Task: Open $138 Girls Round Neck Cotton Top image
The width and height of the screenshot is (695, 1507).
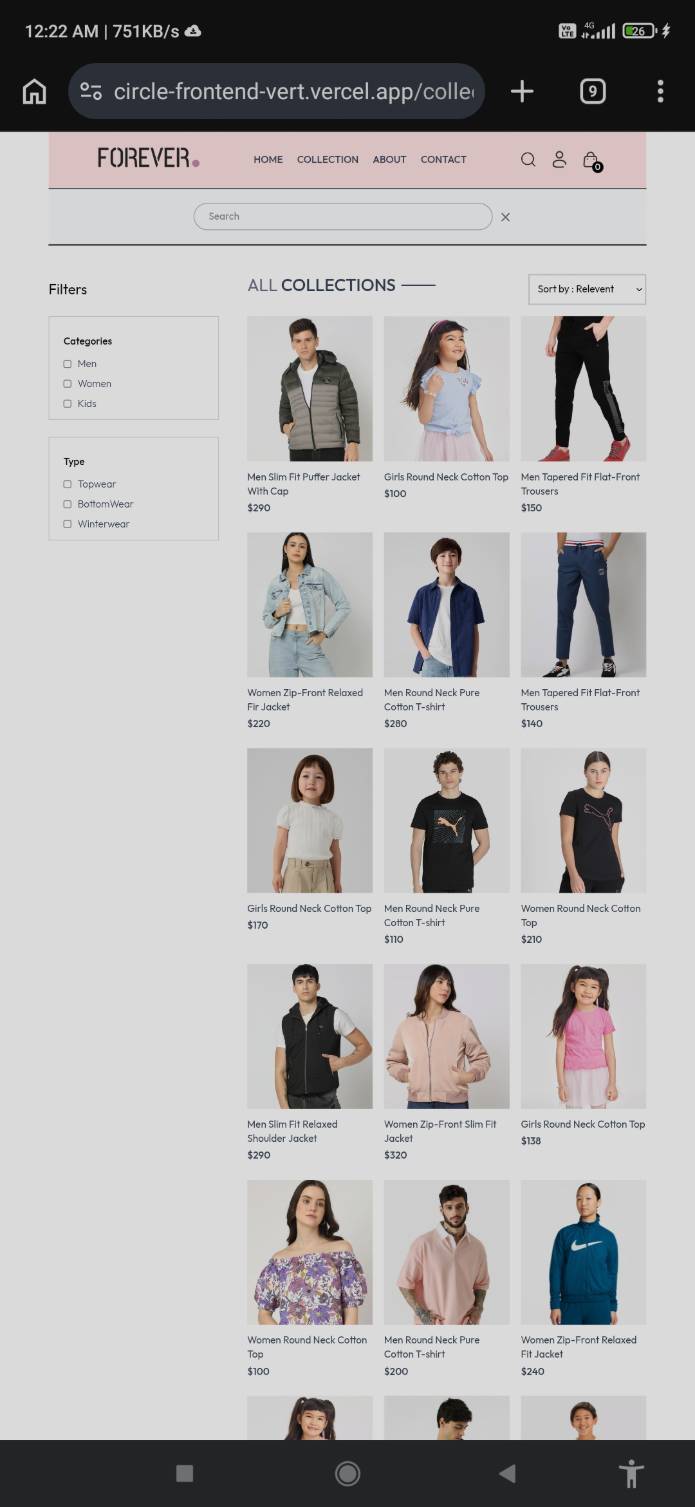Action: (x=583, y=1037)
